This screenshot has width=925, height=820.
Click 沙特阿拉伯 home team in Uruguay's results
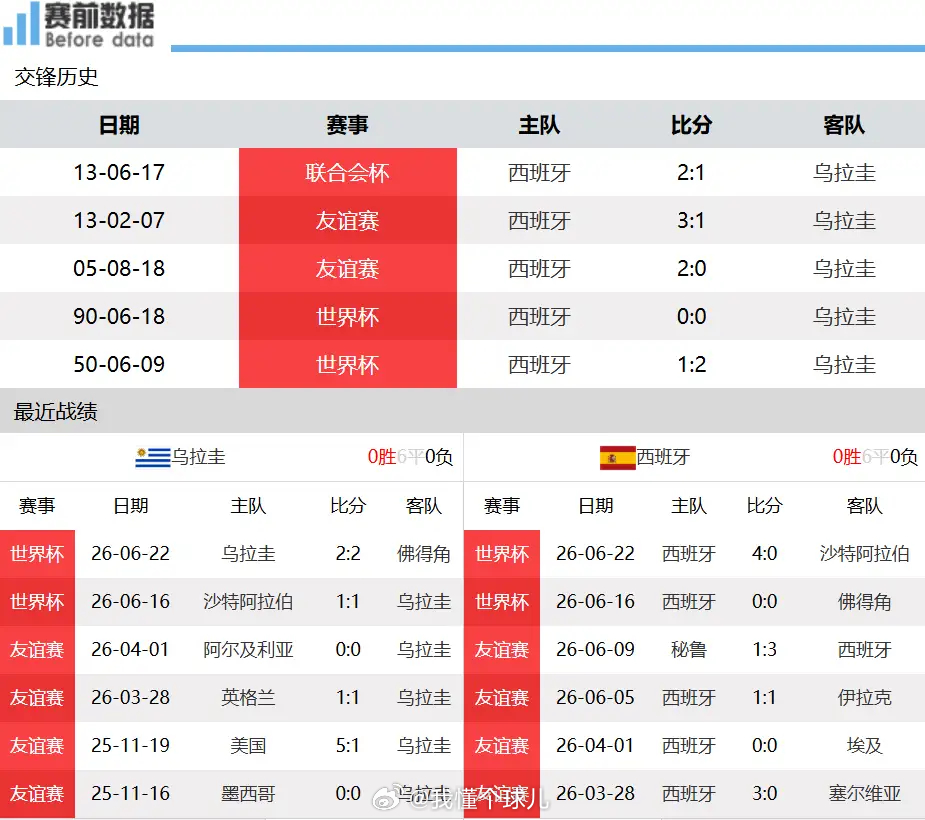coord(248,602)
